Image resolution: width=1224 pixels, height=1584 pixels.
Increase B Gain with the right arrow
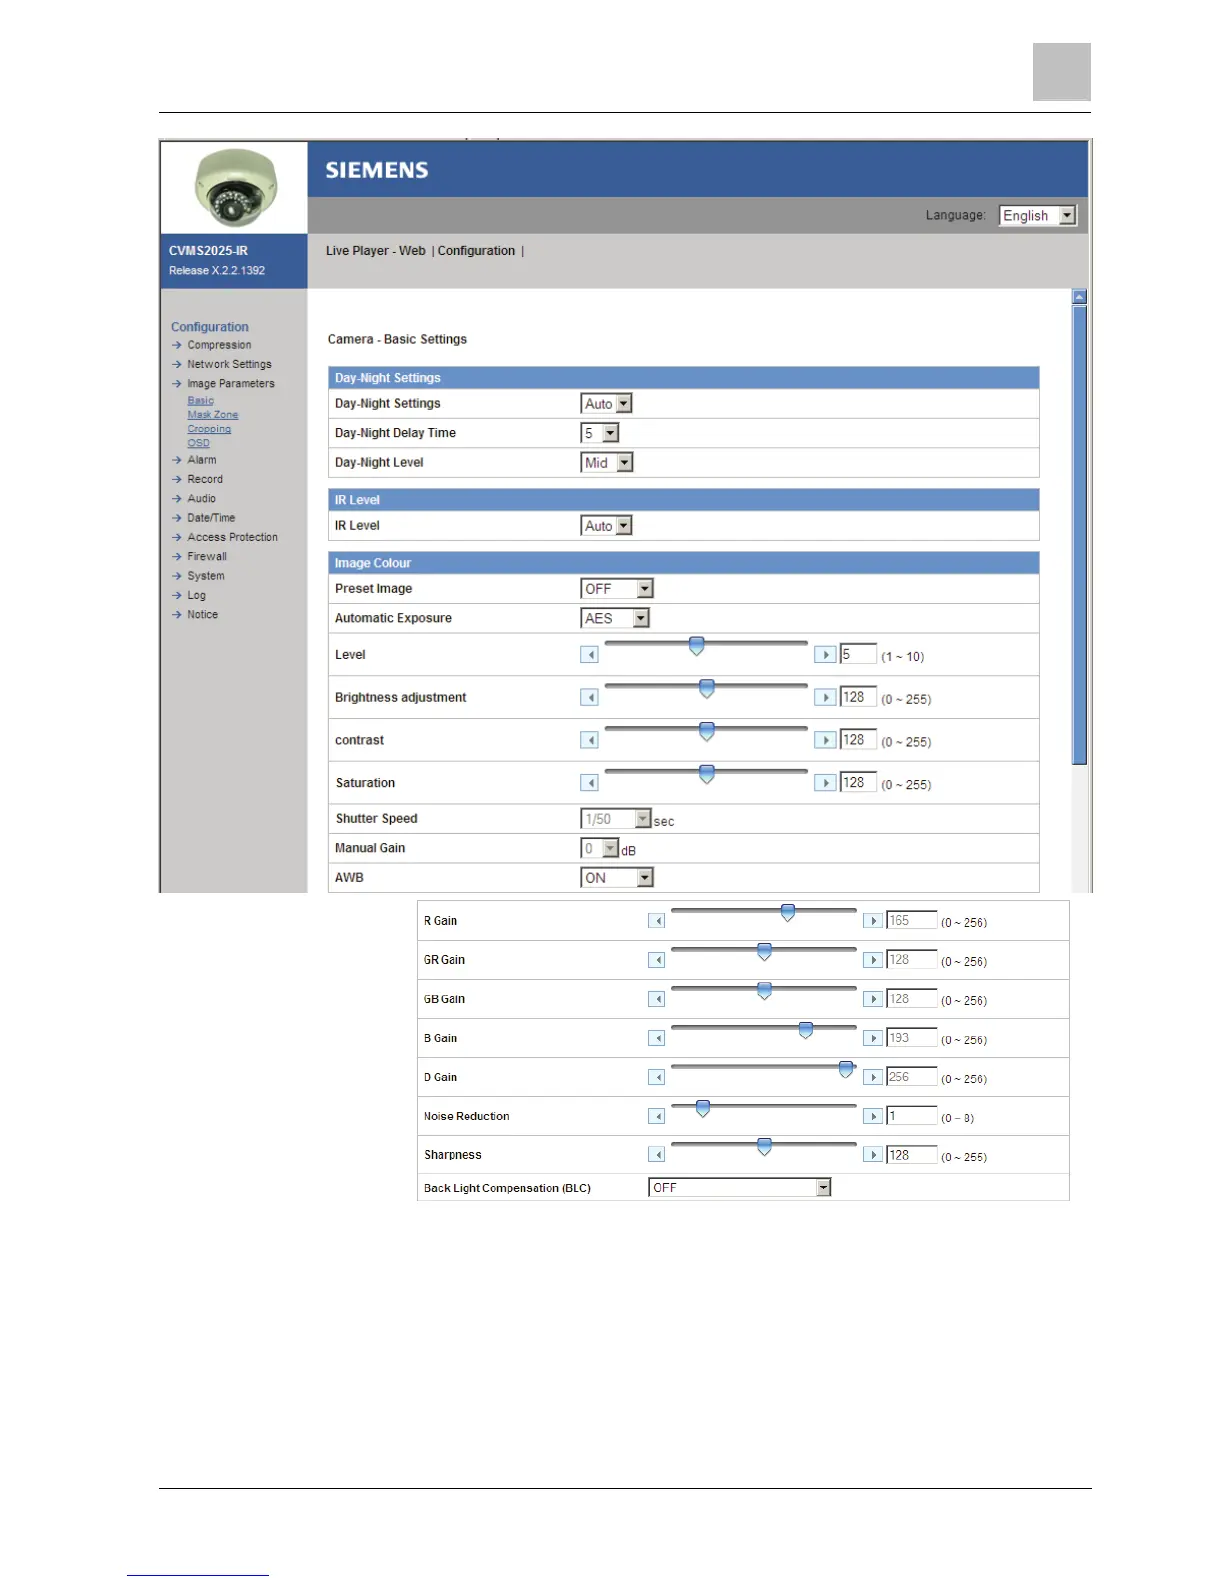pos(873,1038)
